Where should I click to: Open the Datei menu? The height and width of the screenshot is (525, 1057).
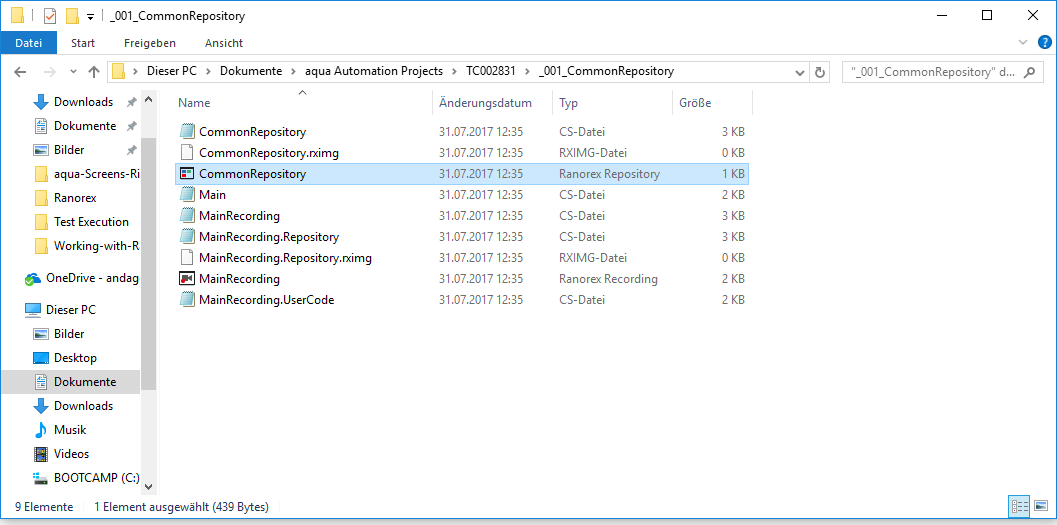tap(29, 43)
